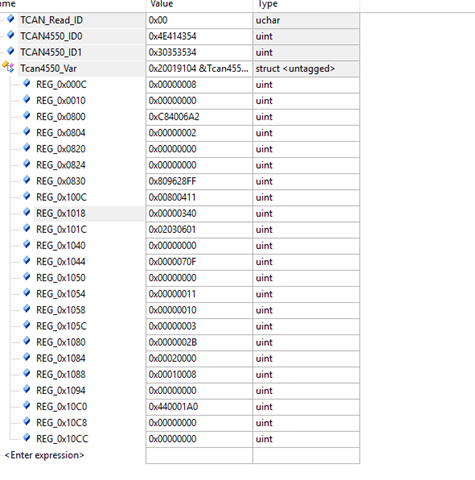
Task: Click the field icon beside REG_0x0830
Action: point(27,180)
